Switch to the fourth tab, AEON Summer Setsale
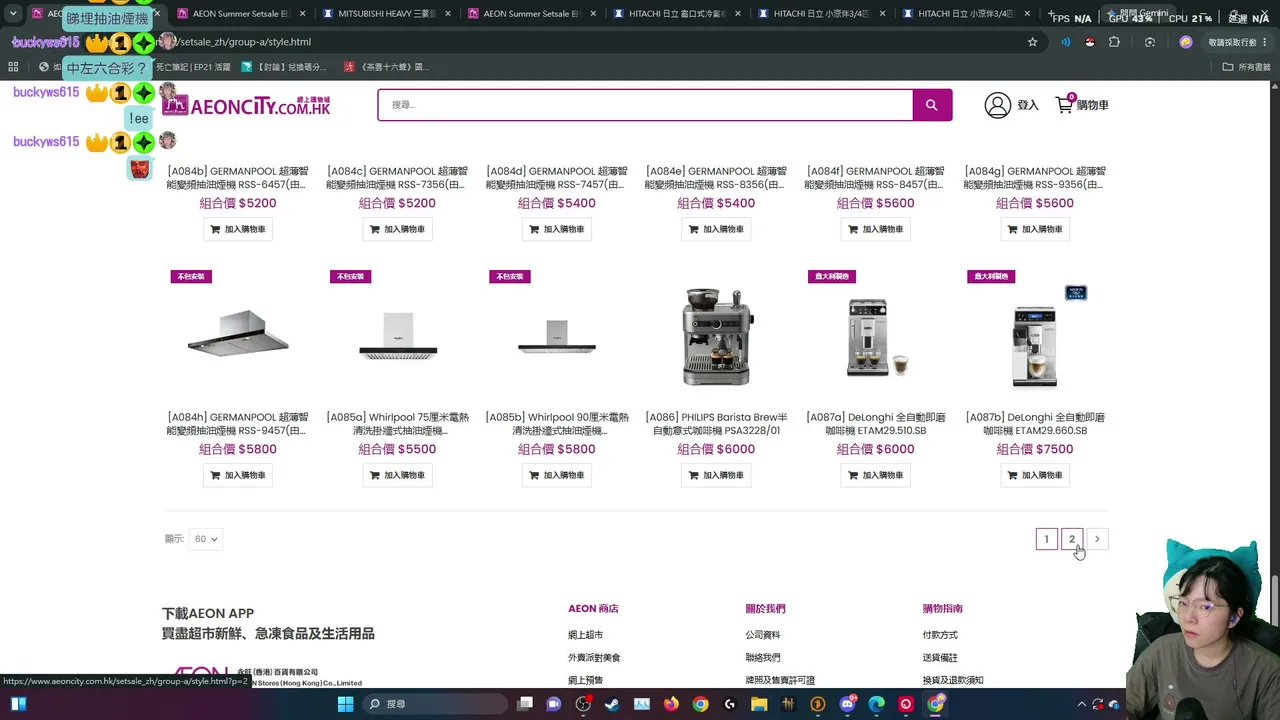1280x720 pixels. pyautogui.click(x=533, y=14)
